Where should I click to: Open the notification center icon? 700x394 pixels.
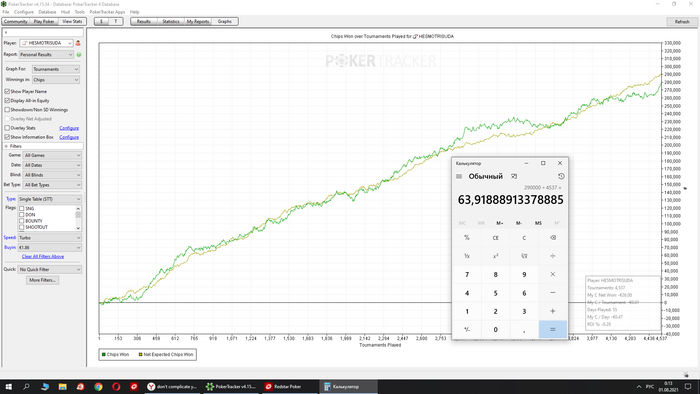[688, 386]
